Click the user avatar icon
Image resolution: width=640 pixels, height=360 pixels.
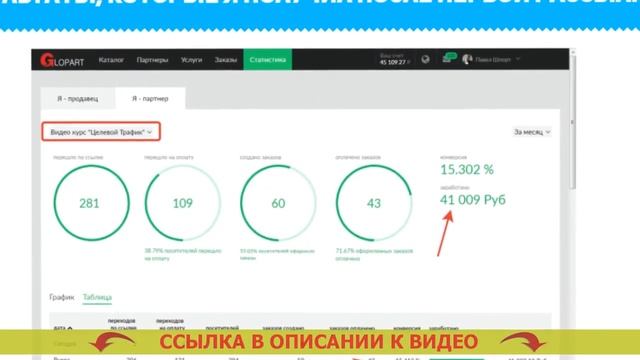click(467, 60)
